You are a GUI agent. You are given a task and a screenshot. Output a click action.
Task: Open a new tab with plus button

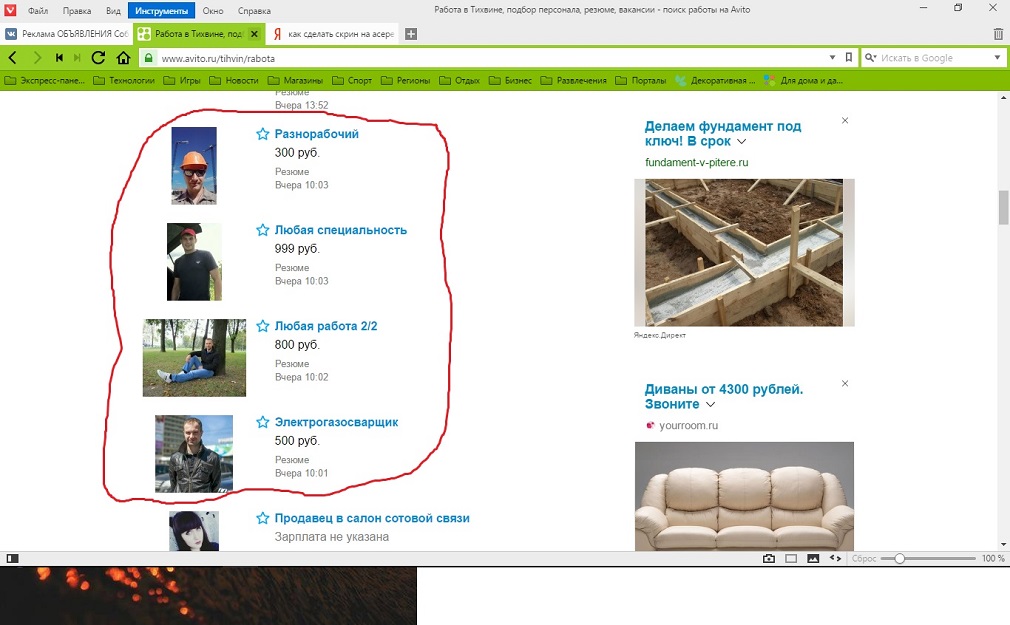tap(410, 34)
